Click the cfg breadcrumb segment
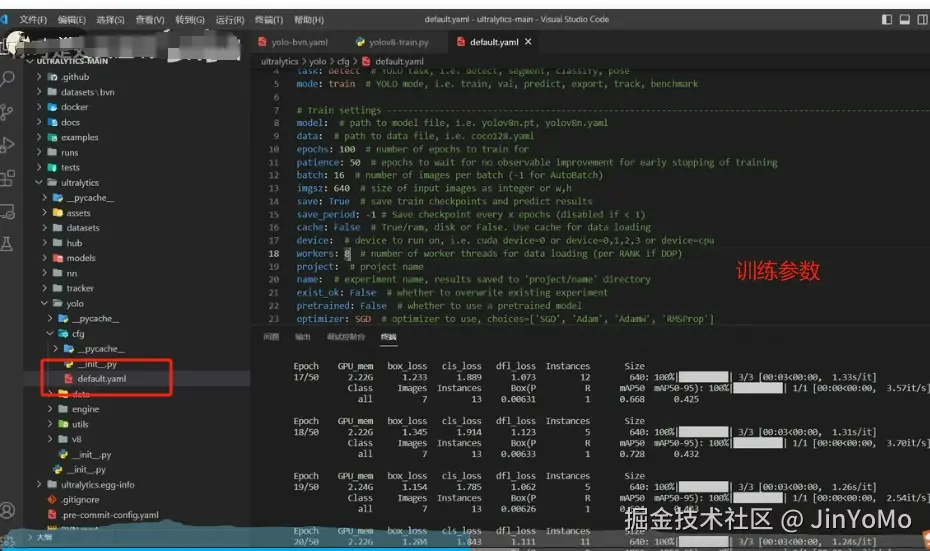This screenshot has width=930, height=551. point(343,61)
